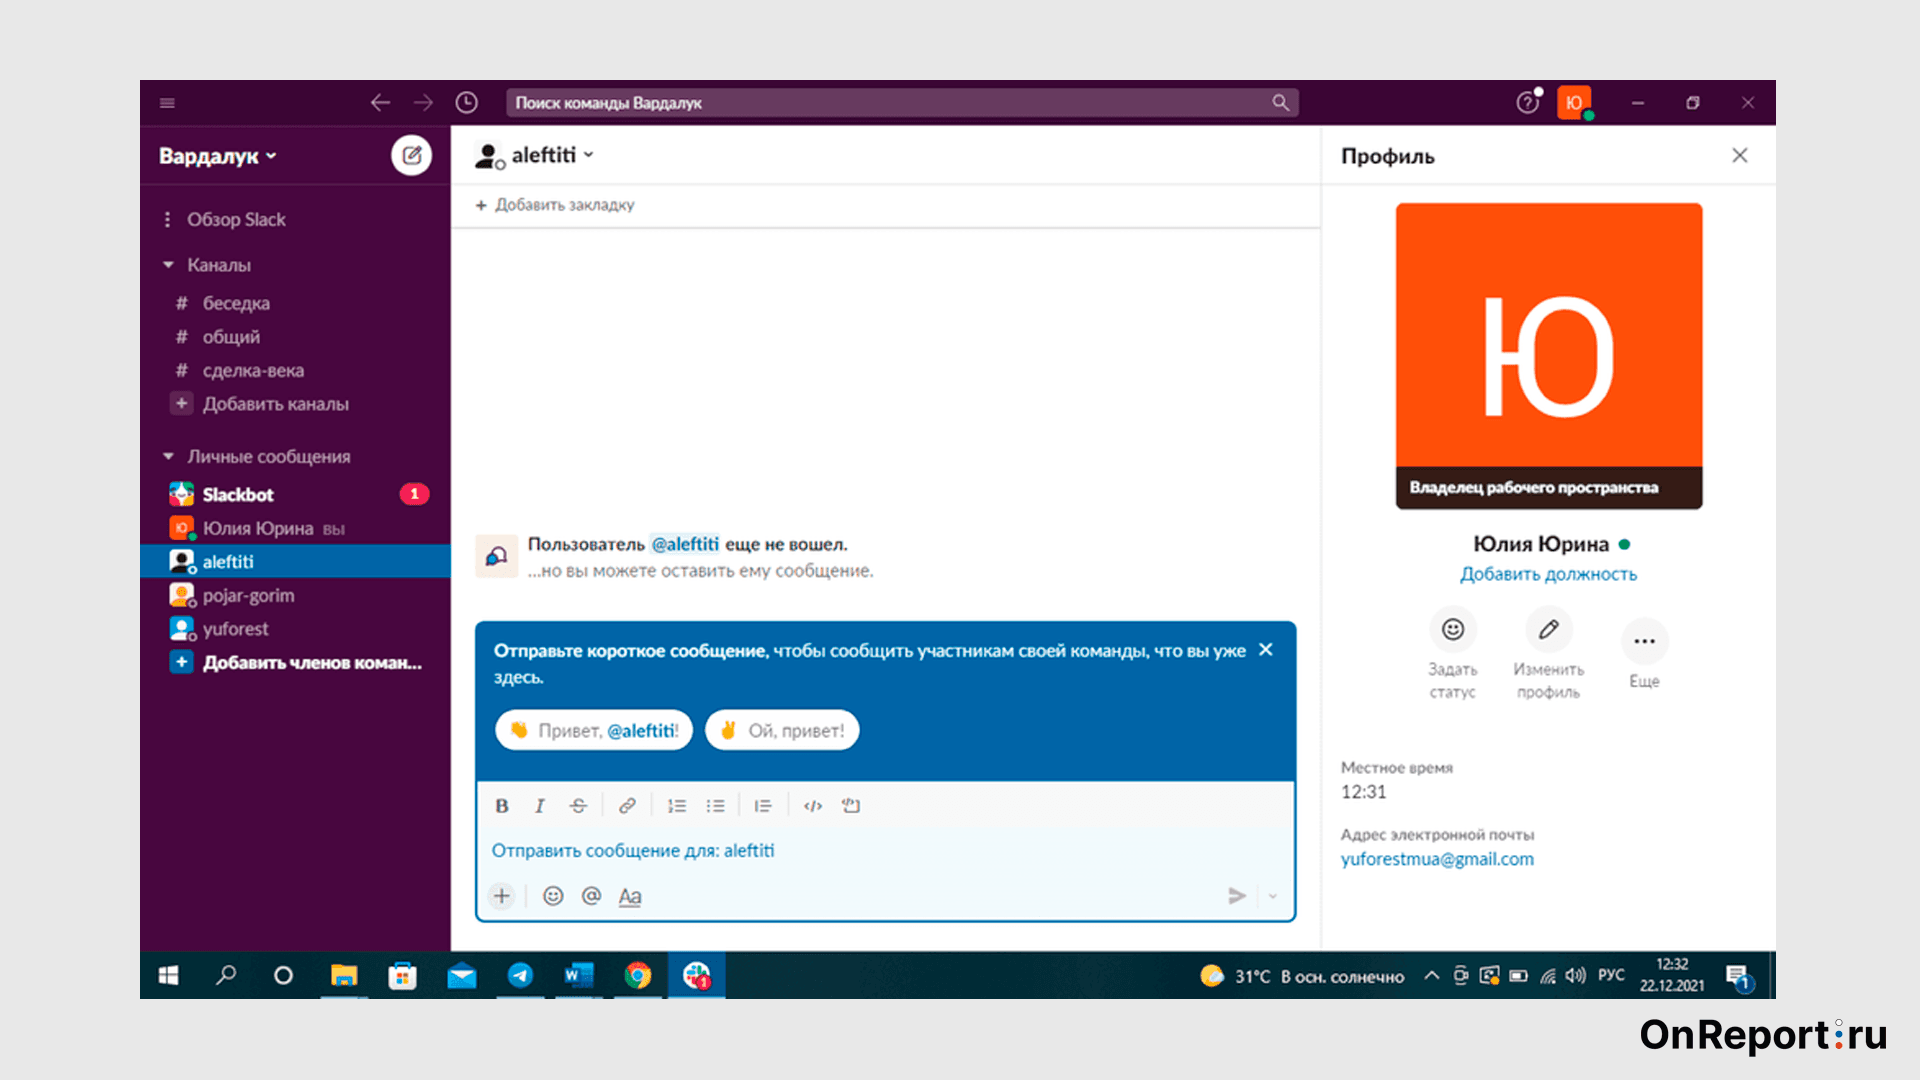Click yuforestmua@gmail.com email link
Screen dimensions: 1920x1080
pos(1437,859)
